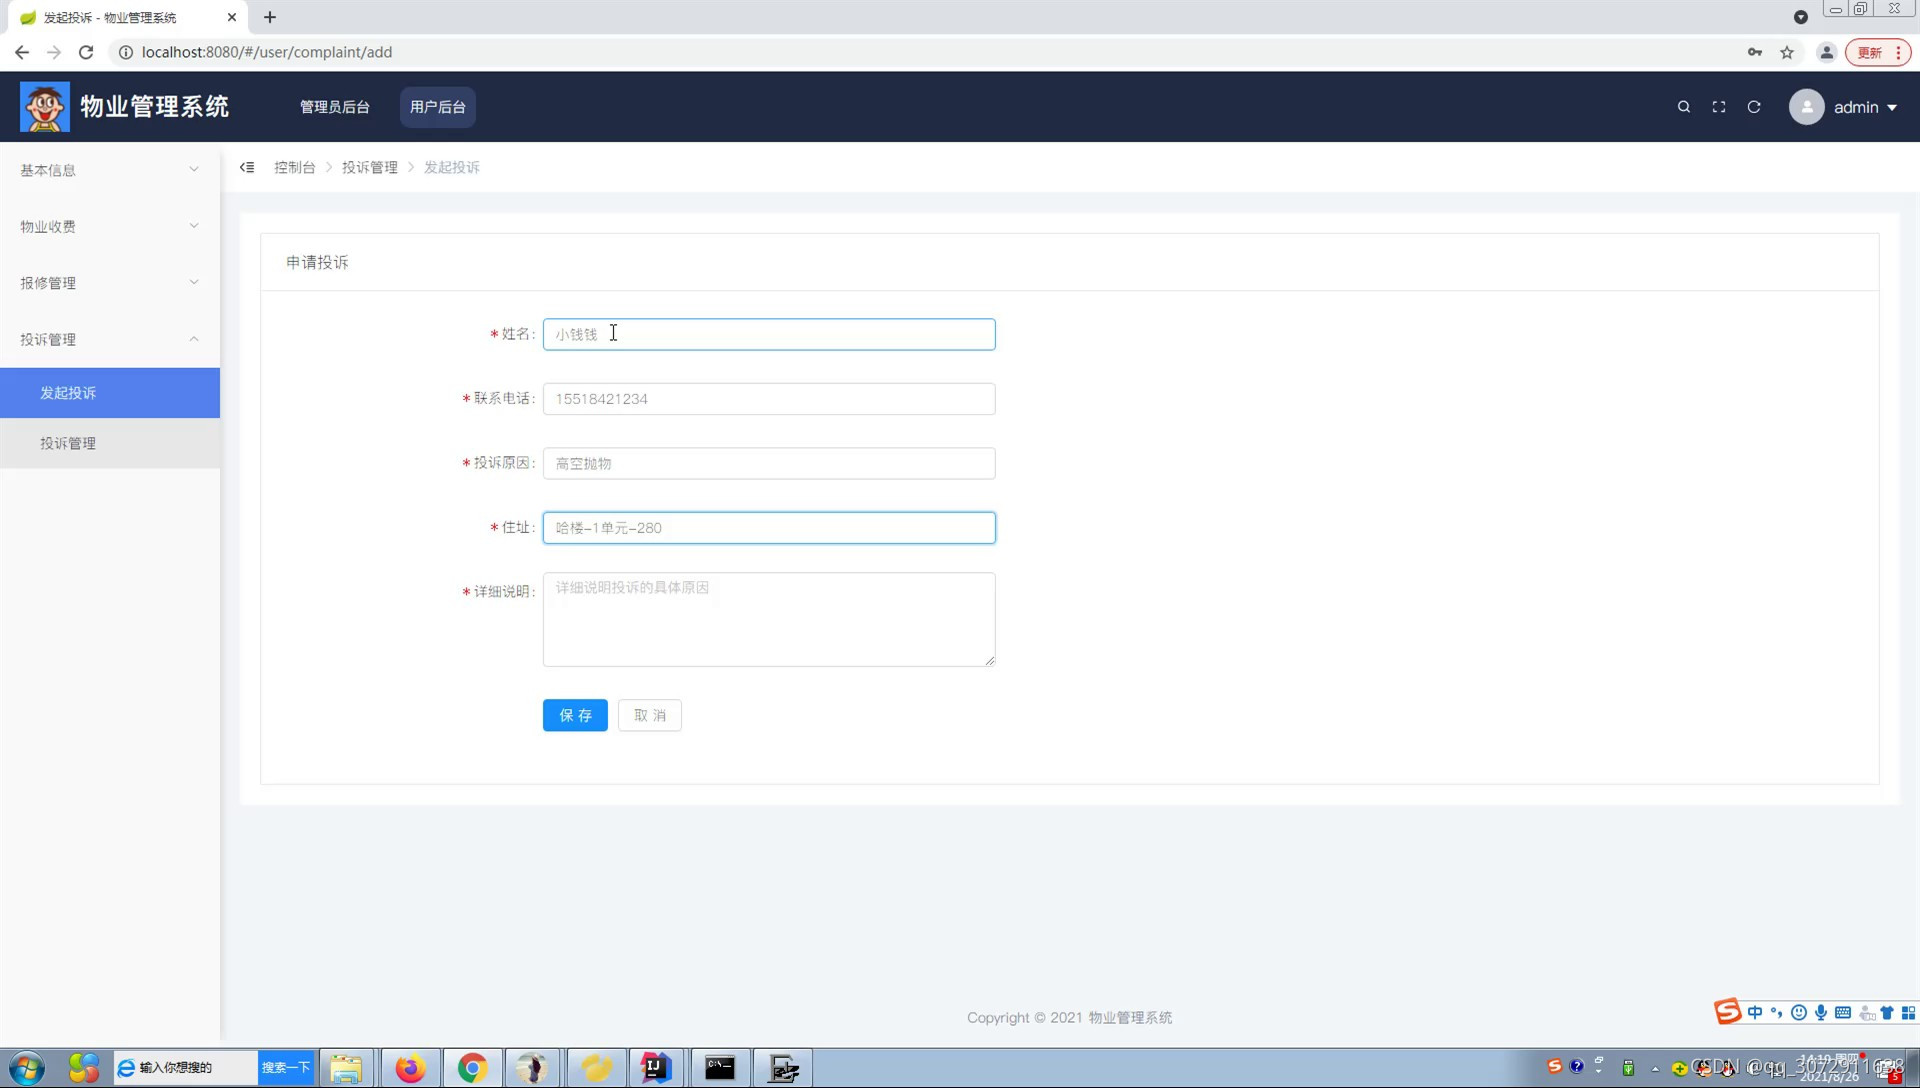This screenshot has width=1920, height=1088.
Task: Switch to the 用户后台 tab
Action: point(438,107)
